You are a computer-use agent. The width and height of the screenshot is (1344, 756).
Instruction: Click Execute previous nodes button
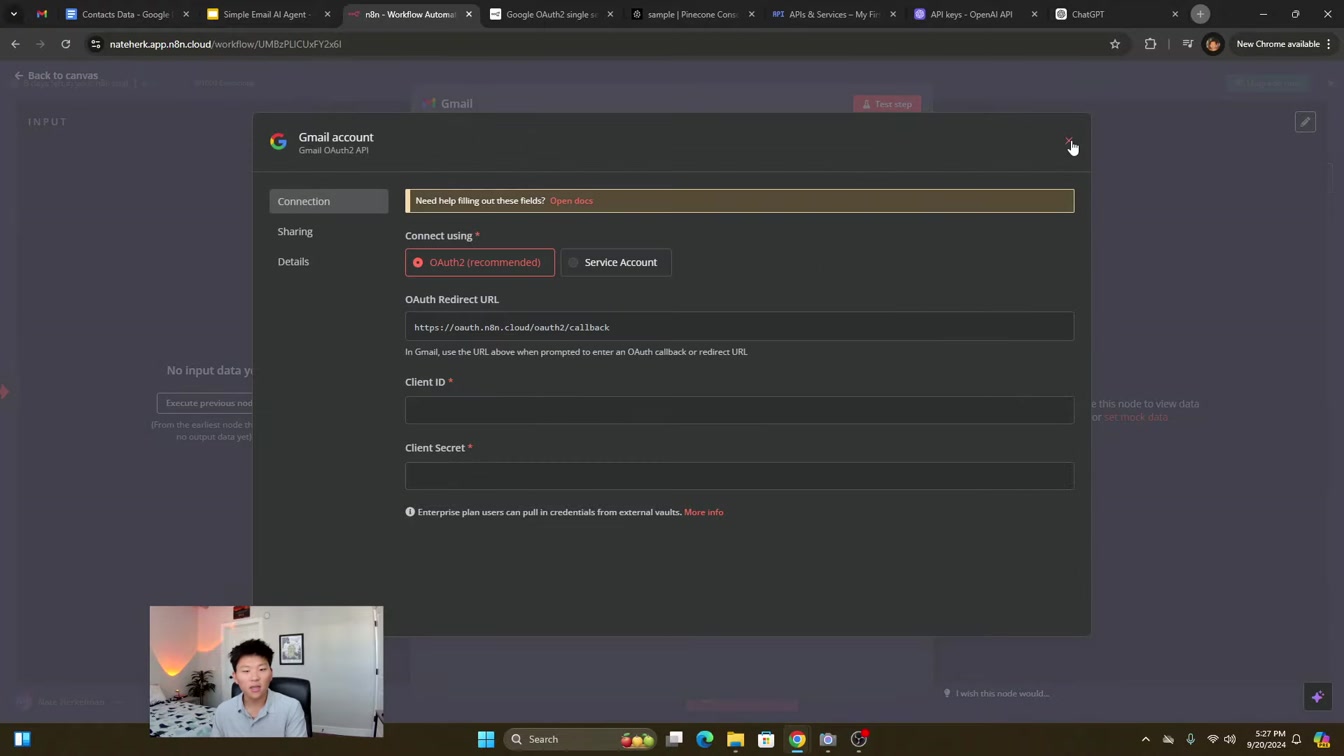point(209,403)
